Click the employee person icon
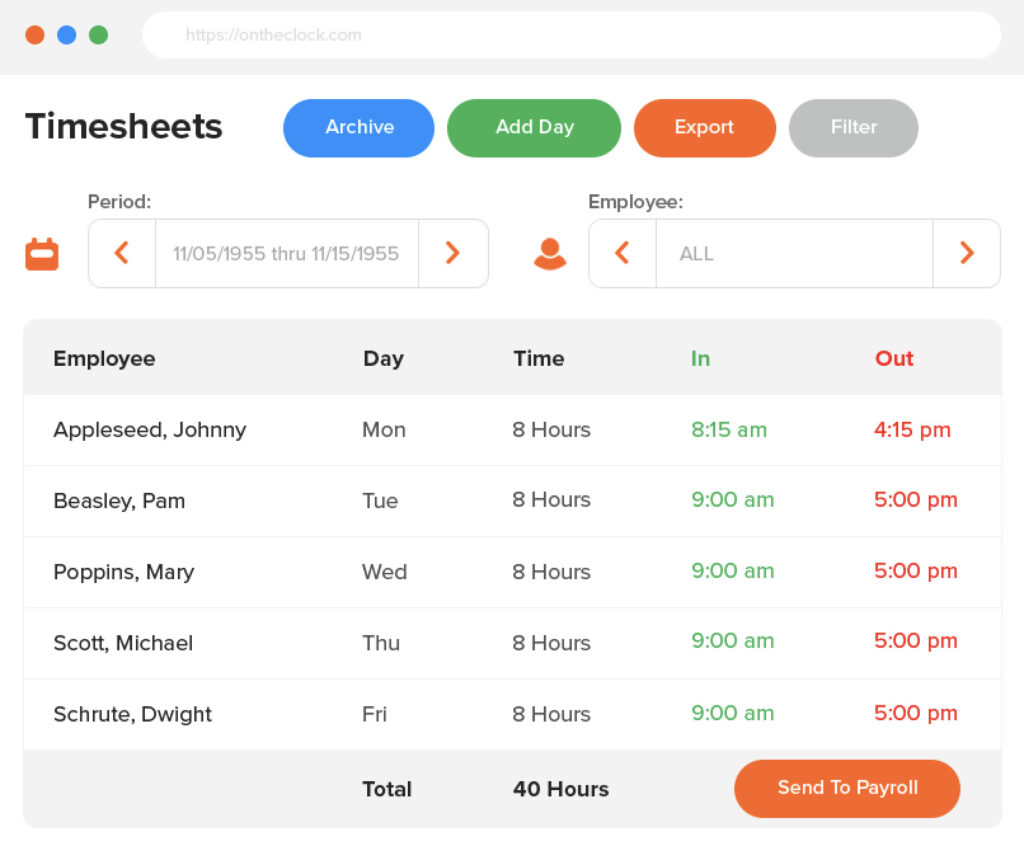This screenshot has width=1024, height=846. click(x=549, y=253)
